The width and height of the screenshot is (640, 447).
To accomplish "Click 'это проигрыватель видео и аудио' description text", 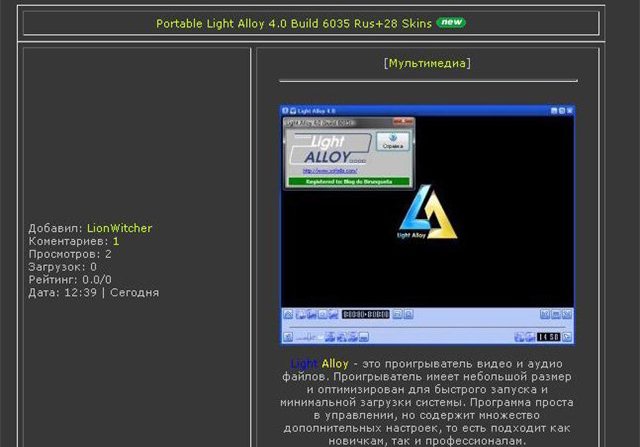I will click(x=462, y=364).
